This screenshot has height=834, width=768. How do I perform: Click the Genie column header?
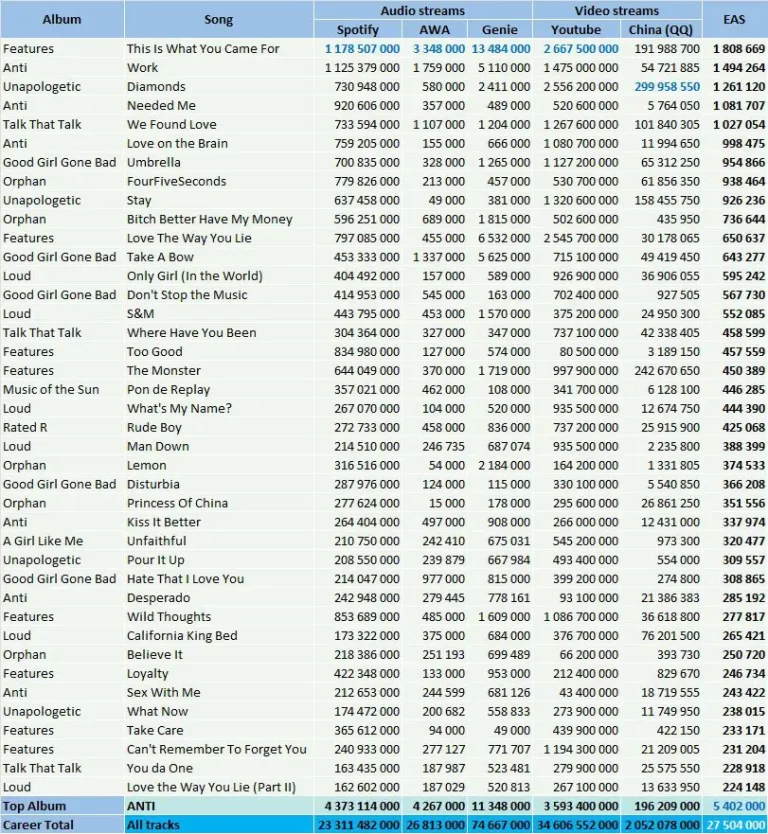(x=500, y=29)
